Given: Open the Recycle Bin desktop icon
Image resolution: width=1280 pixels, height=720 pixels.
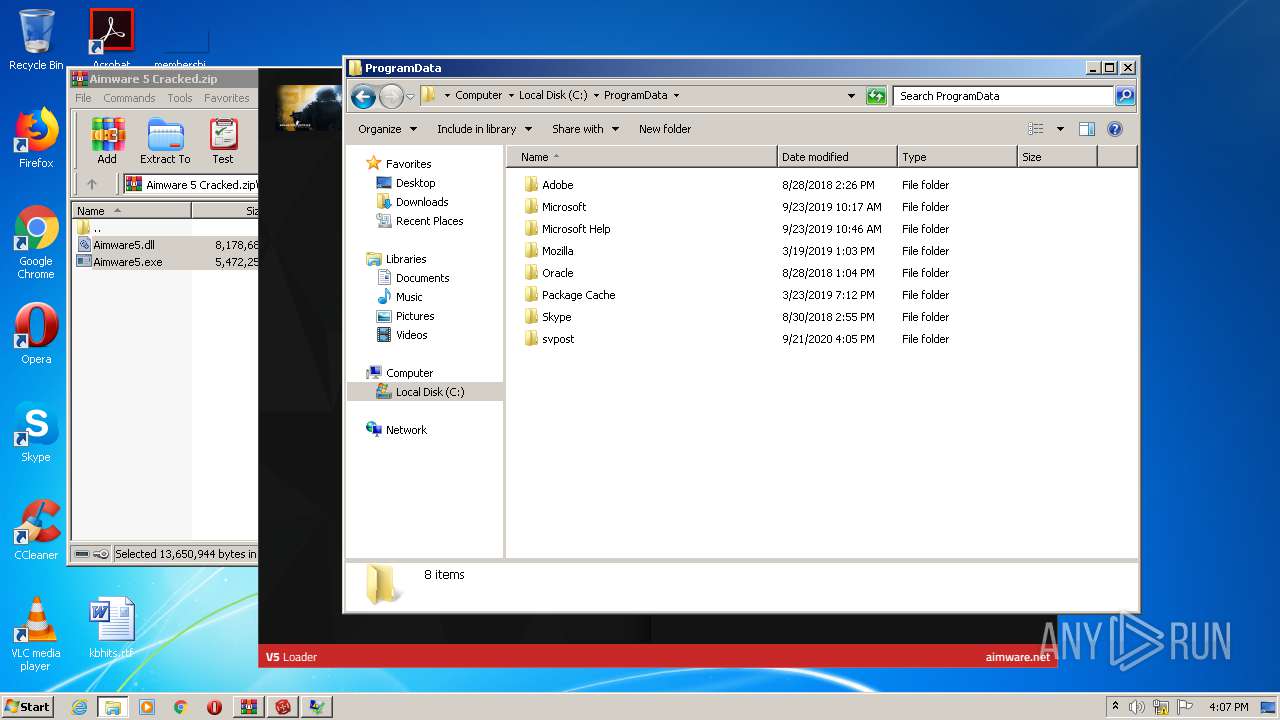Looking at the screenshot, I should point(36,40).
